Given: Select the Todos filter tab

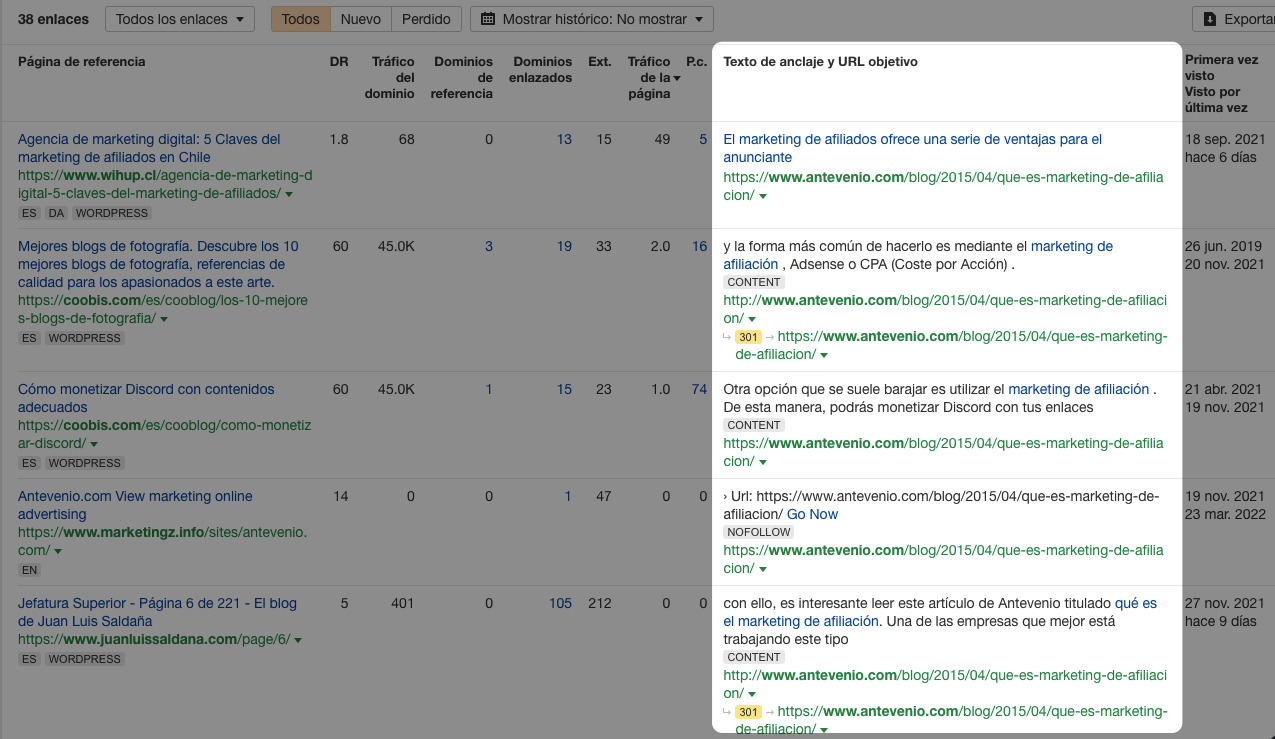Looking at the screenshot, I should point(301,19).
